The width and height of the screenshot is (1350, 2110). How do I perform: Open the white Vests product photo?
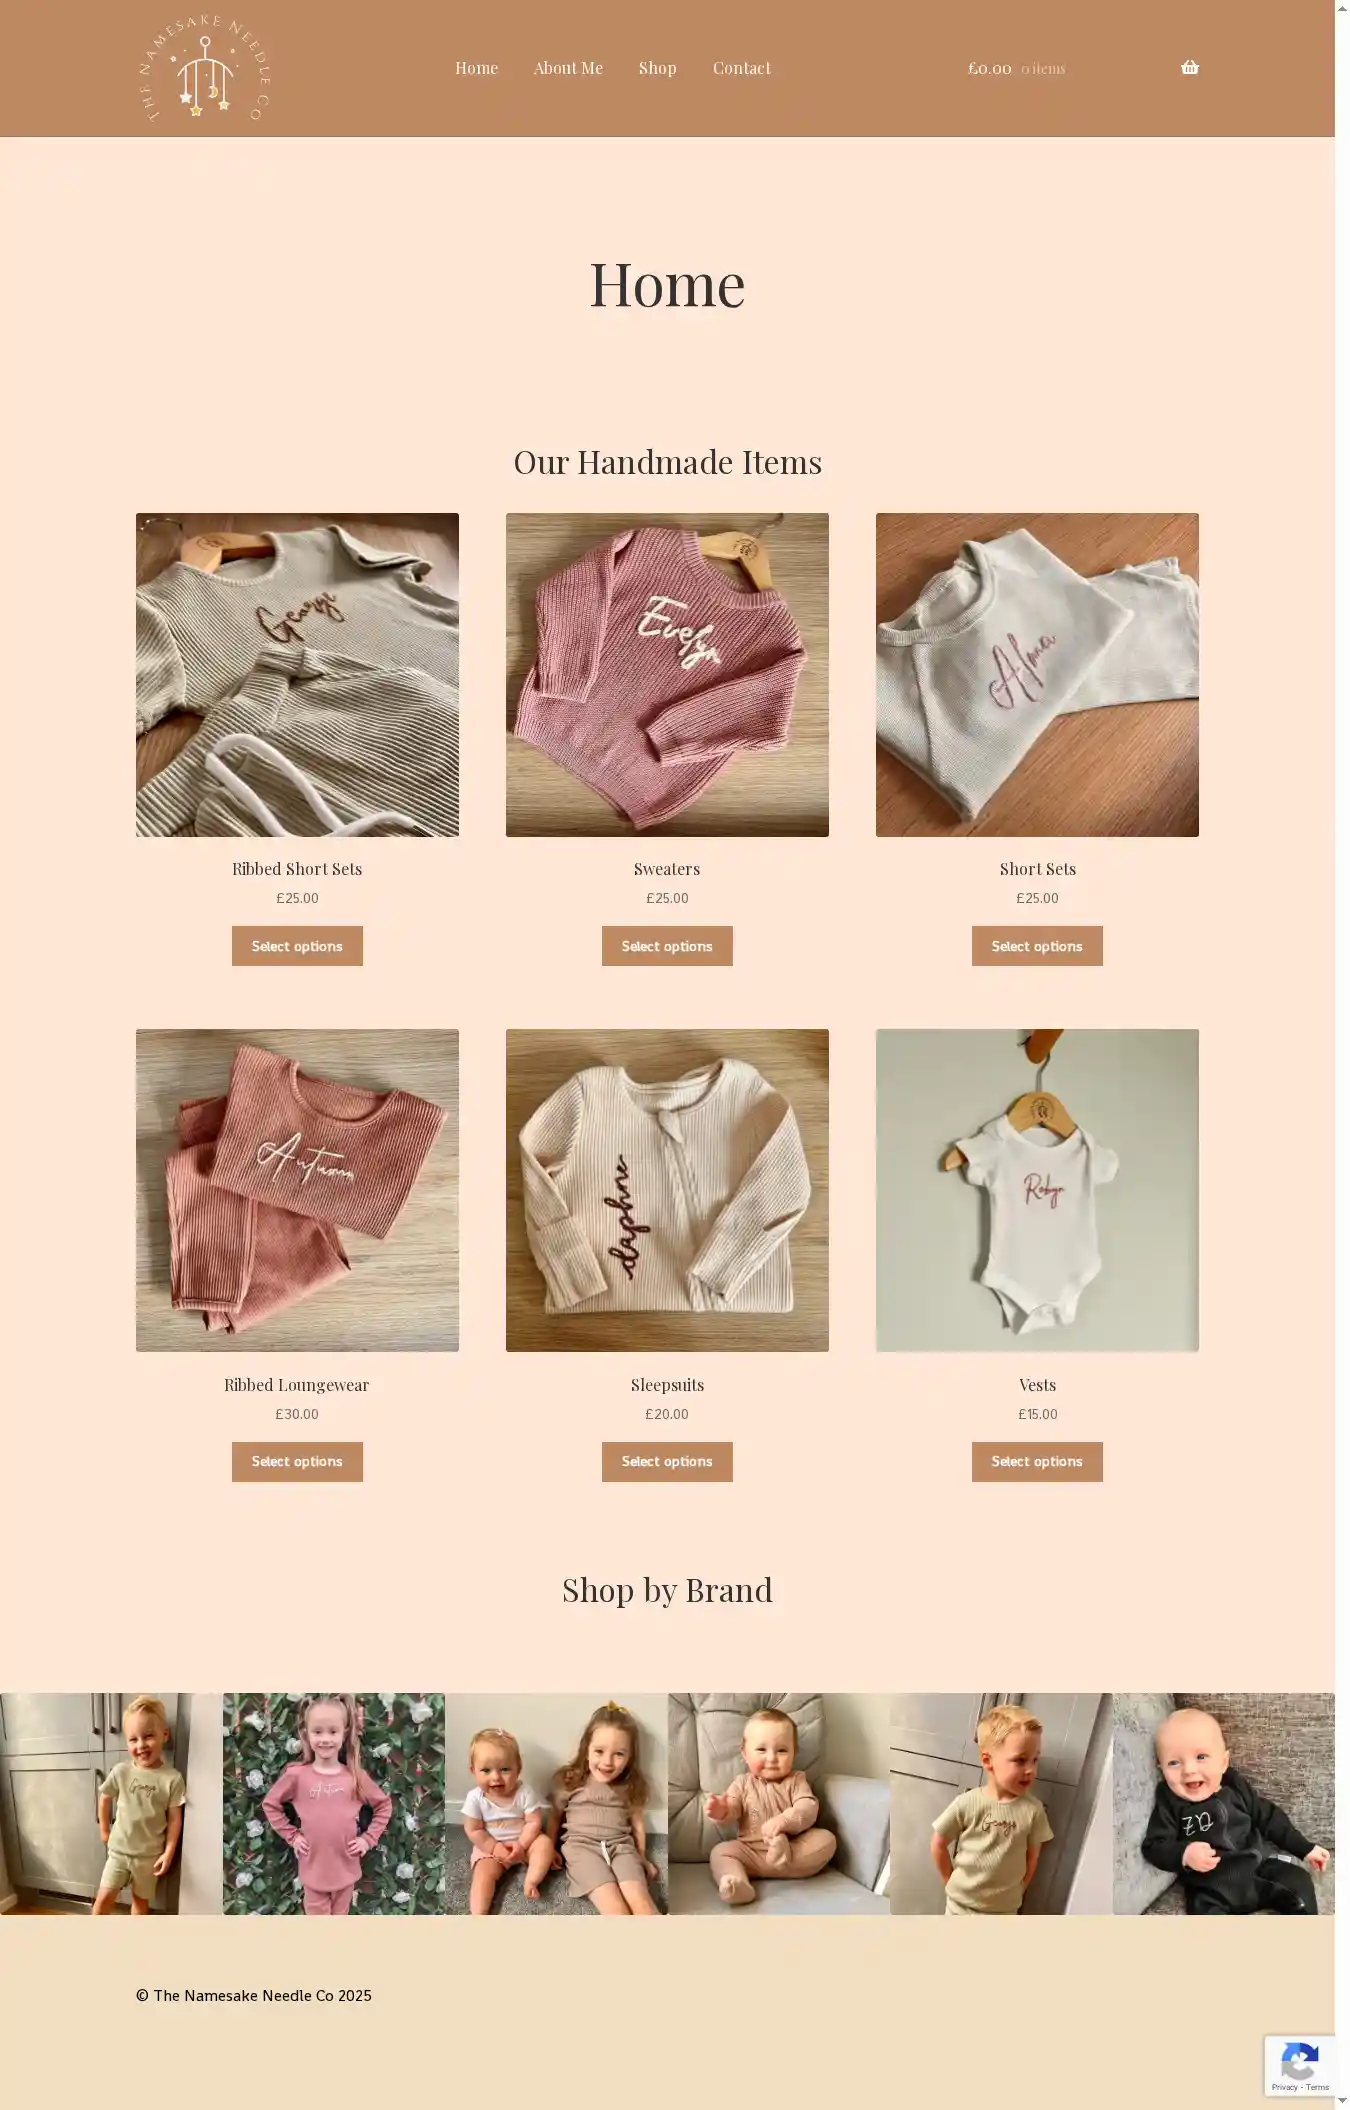point(1037,1190)
